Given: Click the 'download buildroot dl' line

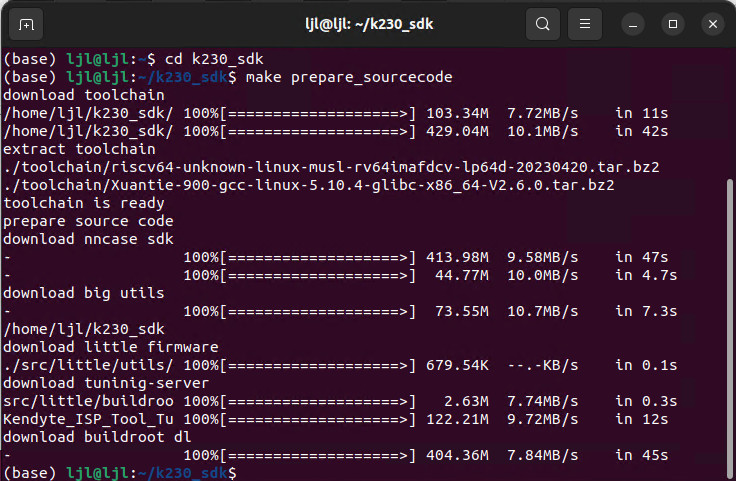Looking at the screenshot, I should [97, 437].
